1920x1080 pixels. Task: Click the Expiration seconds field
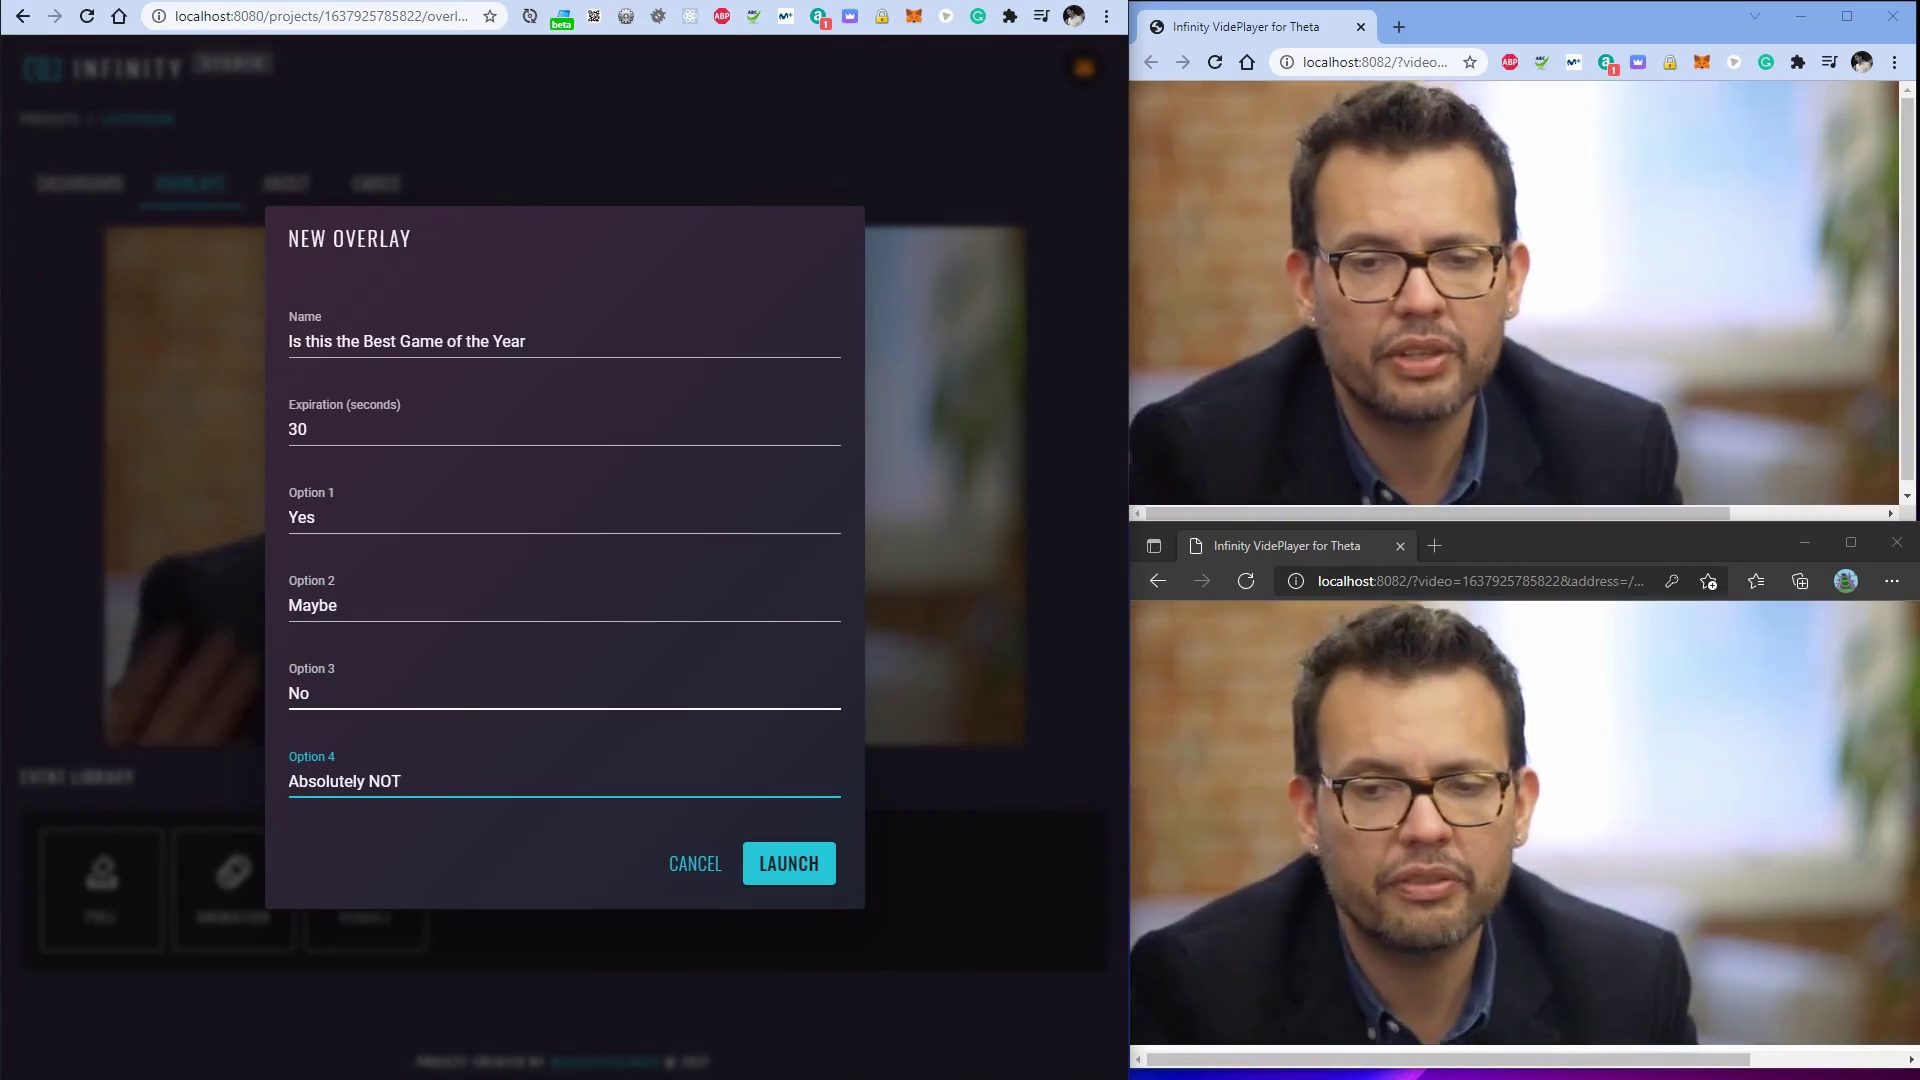coord(563,429)
